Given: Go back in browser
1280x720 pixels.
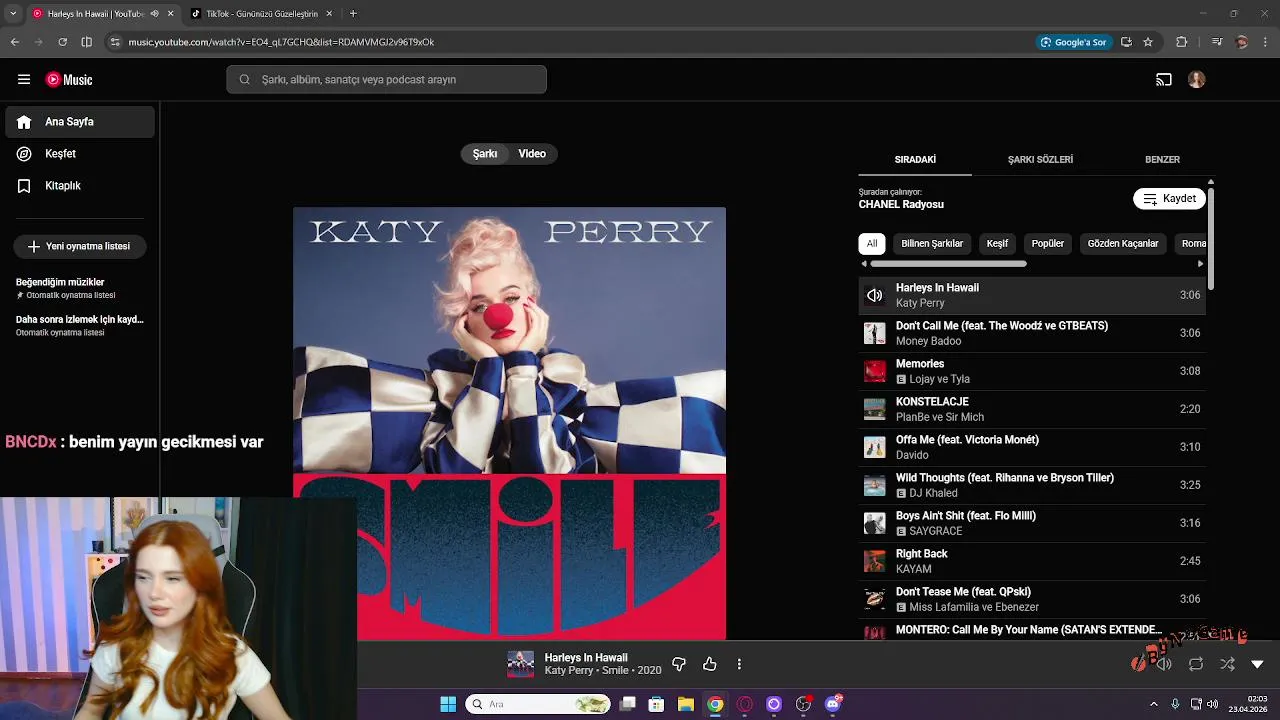Looking at the screenshot, I should (x=15, y=42).
